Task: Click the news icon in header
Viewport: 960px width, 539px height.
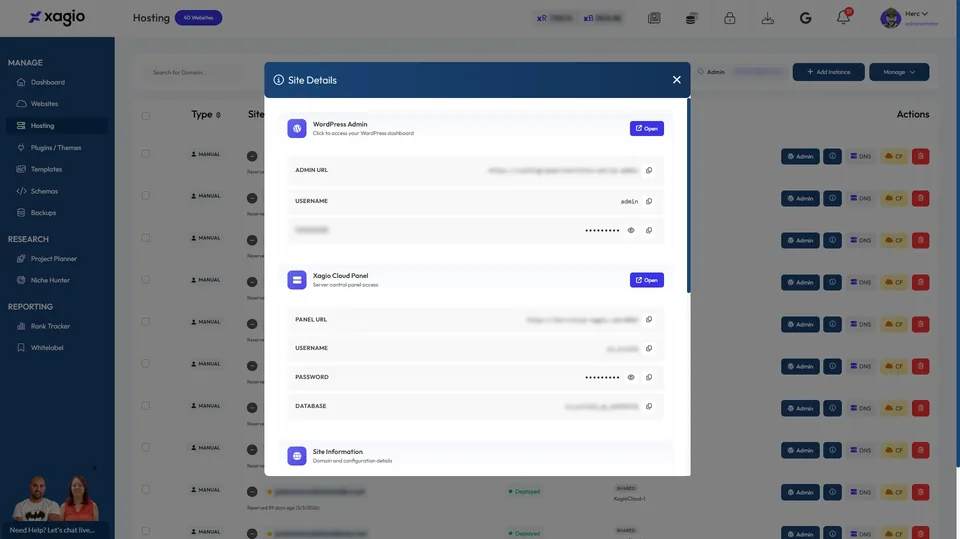Action: tap(654, 18)
